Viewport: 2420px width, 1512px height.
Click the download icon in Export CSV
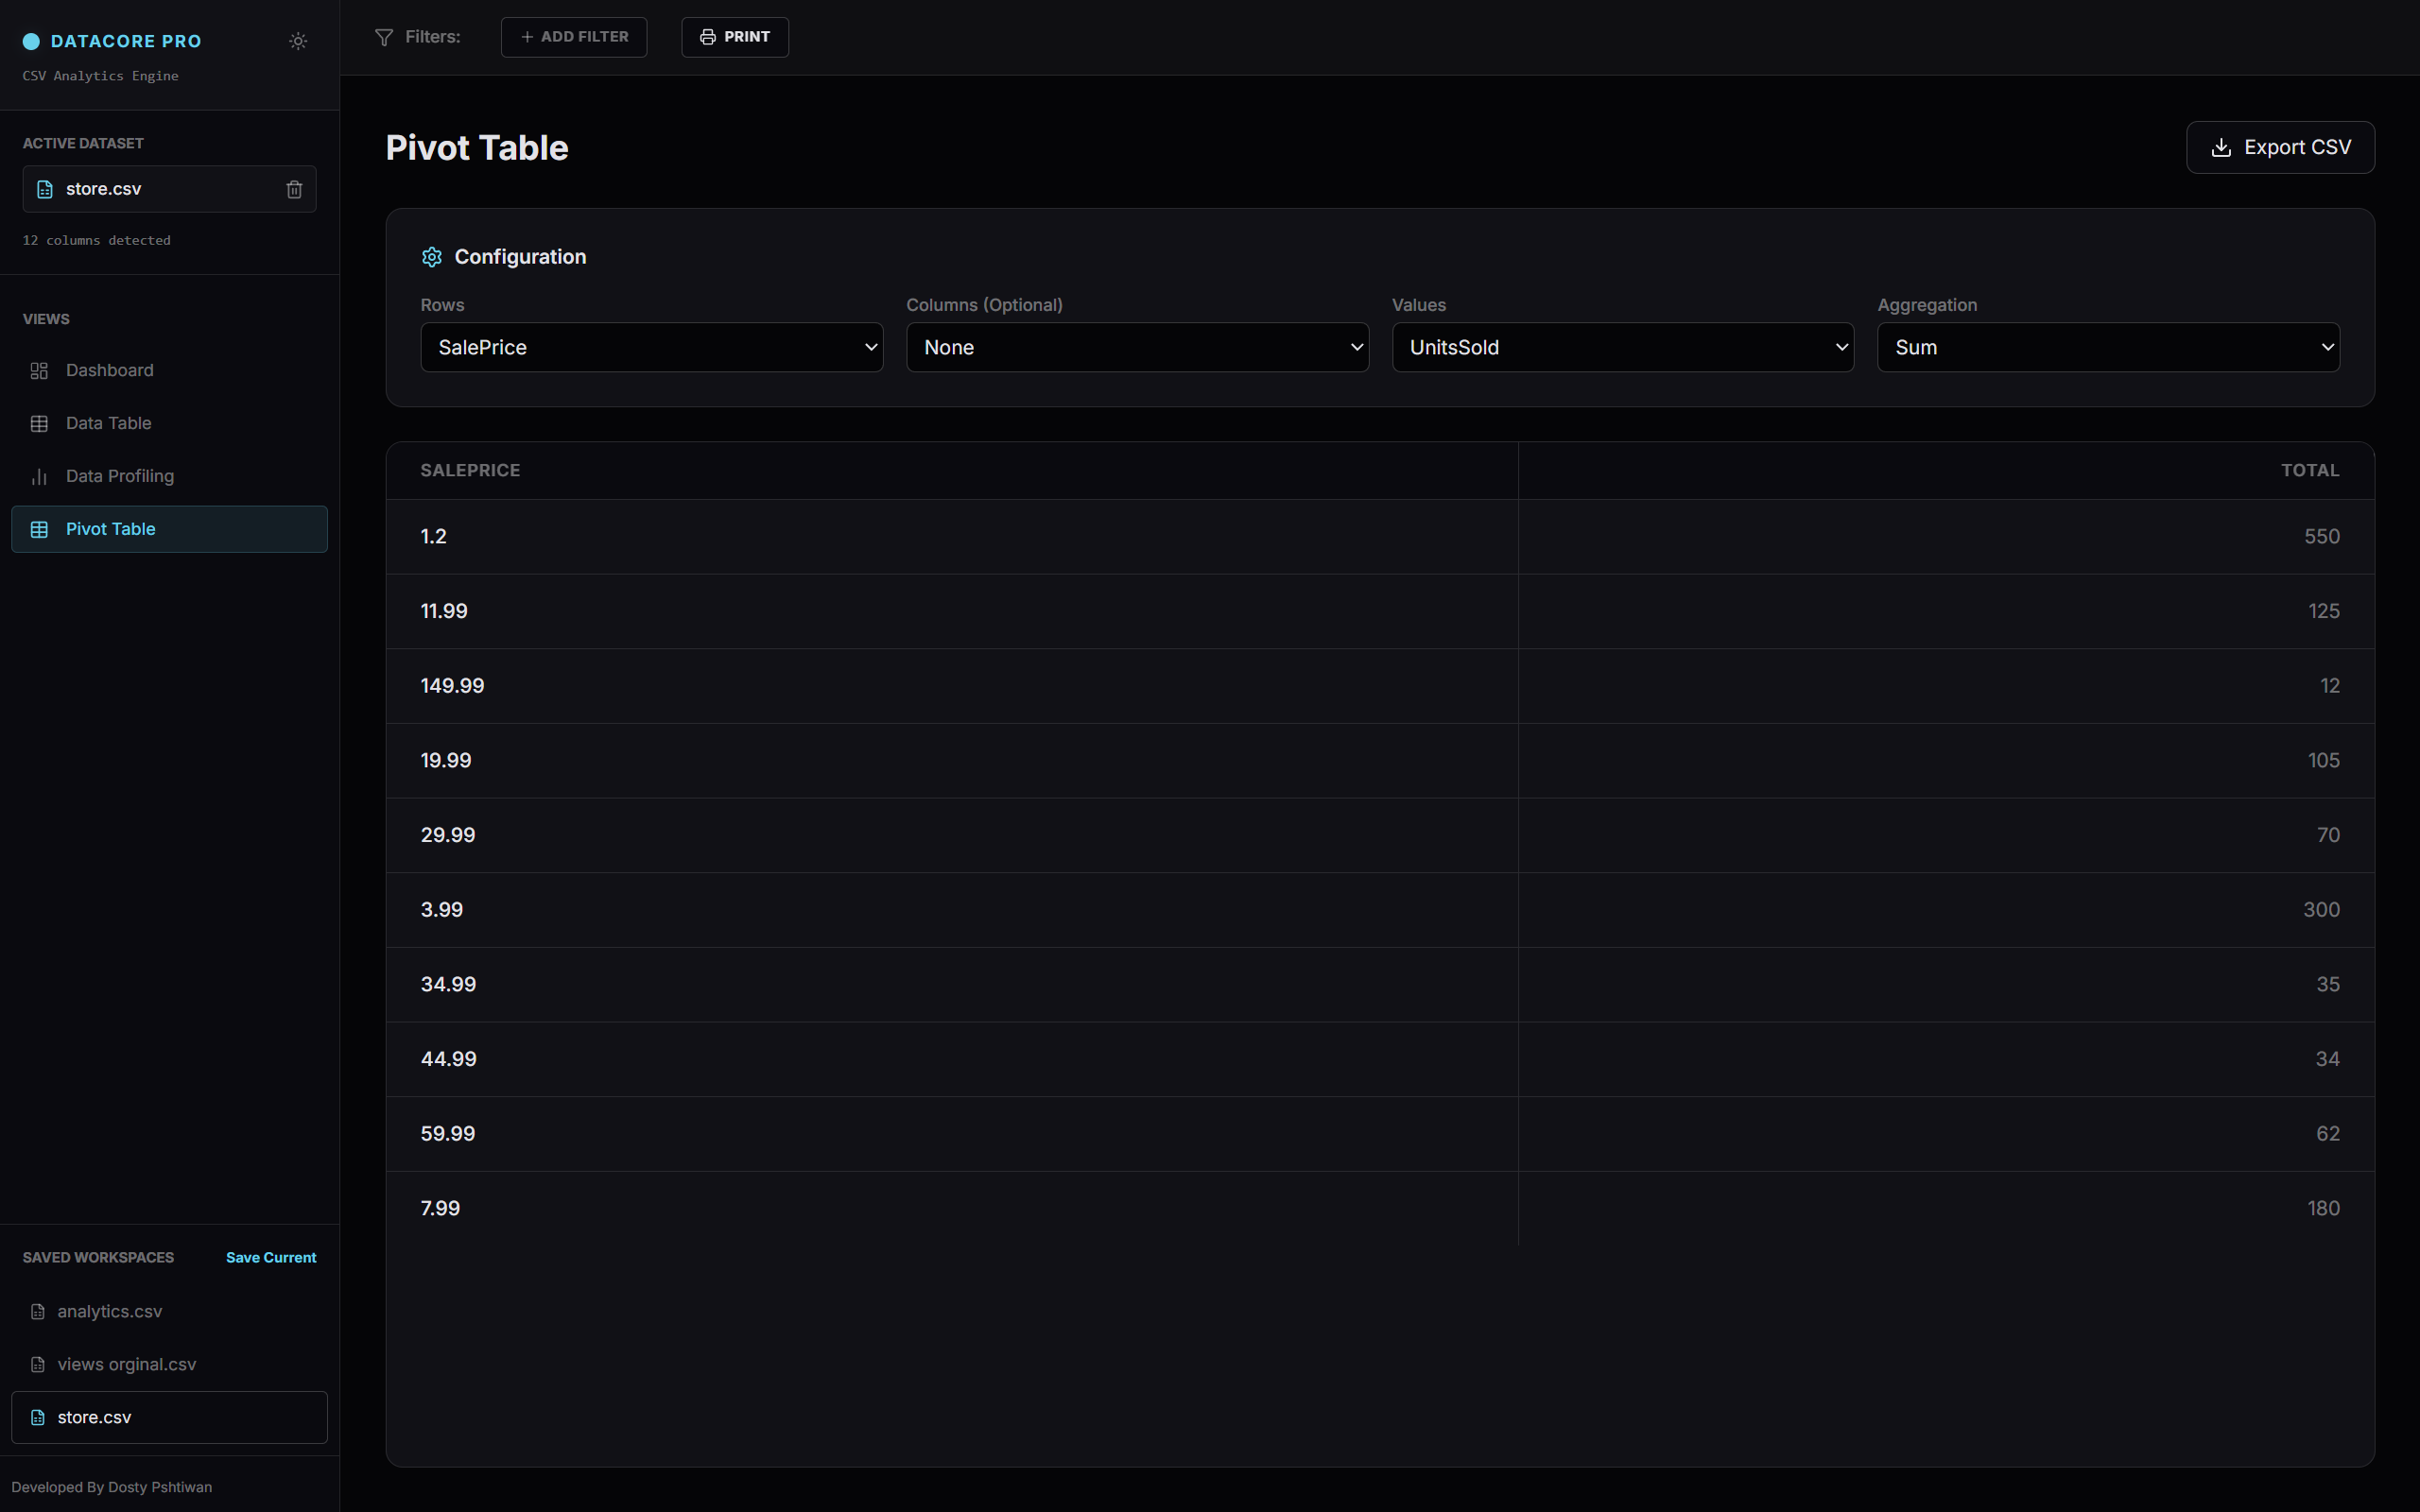2221,148
